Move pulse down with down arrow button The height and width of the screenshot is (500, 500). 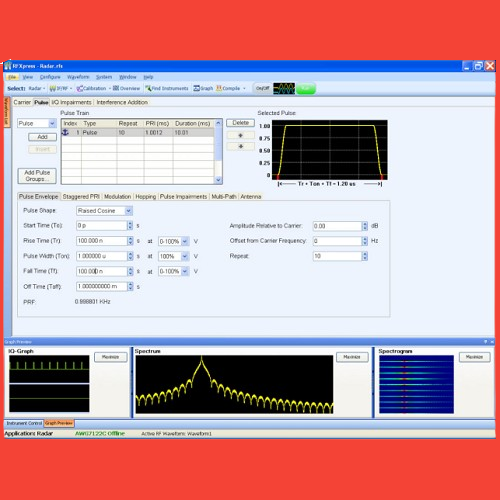pyautogui.click(x=240, y=146)
